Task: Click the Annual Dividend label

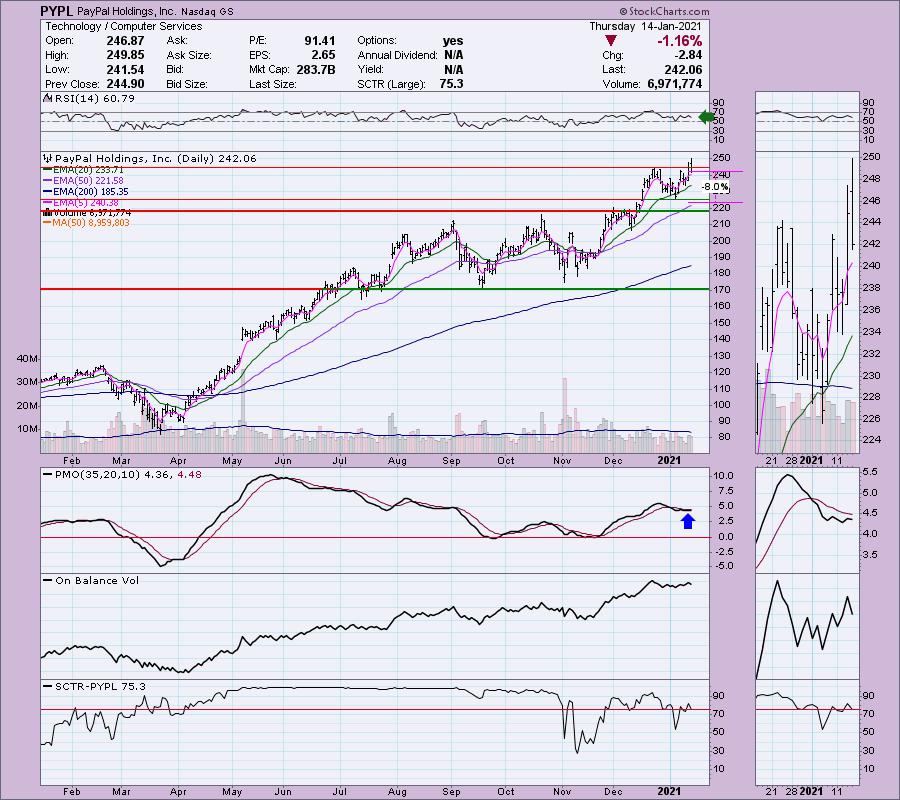Action: [397, 55]
